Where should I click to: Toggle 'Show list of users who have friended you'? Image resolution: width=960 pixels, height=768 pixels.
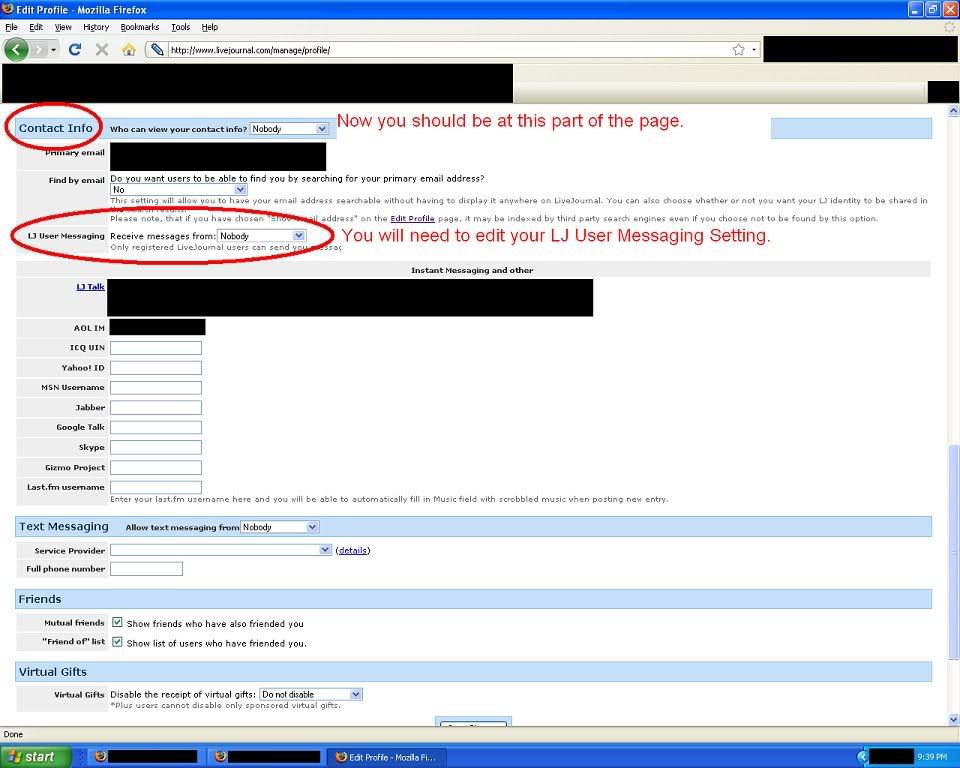tap(118, 642)
